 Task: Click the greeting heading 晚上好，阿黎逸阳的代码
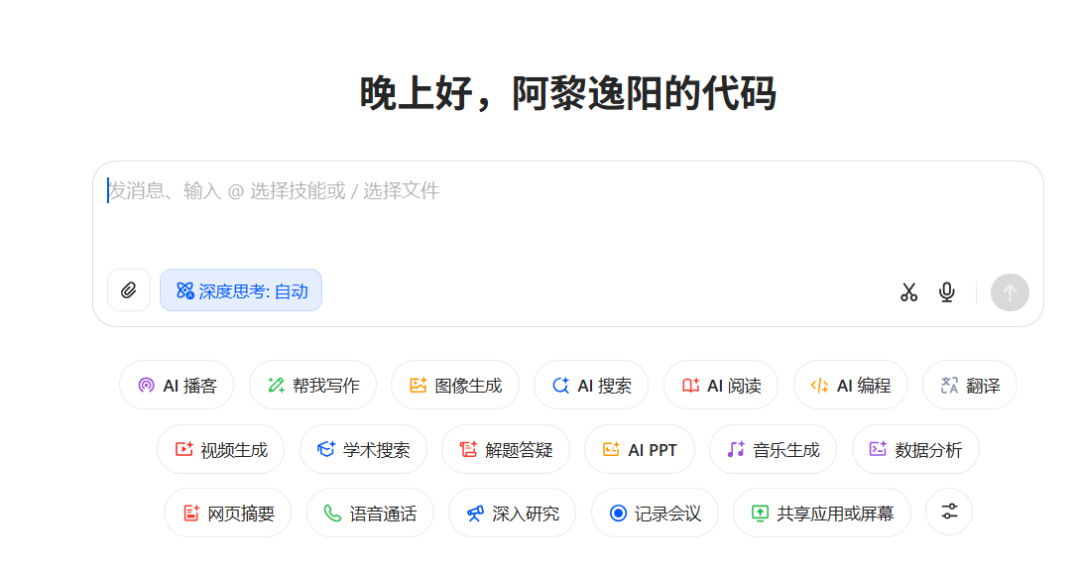tap(568, 93)
